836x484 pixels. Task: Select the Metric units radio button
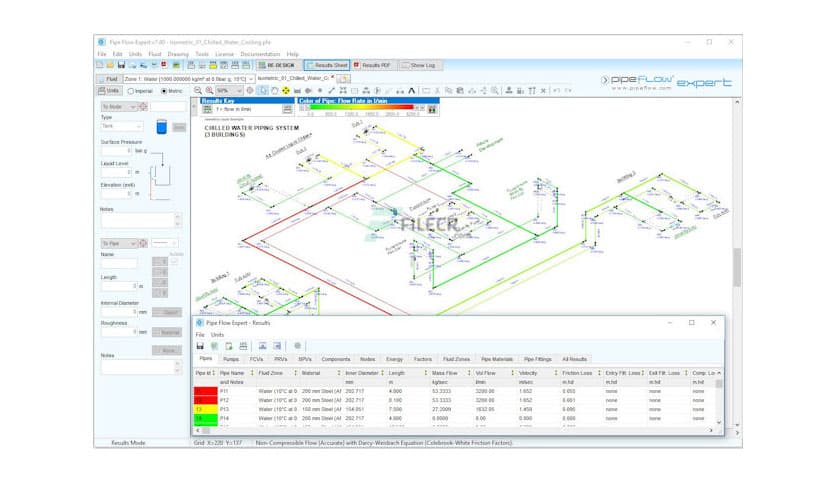164,91
